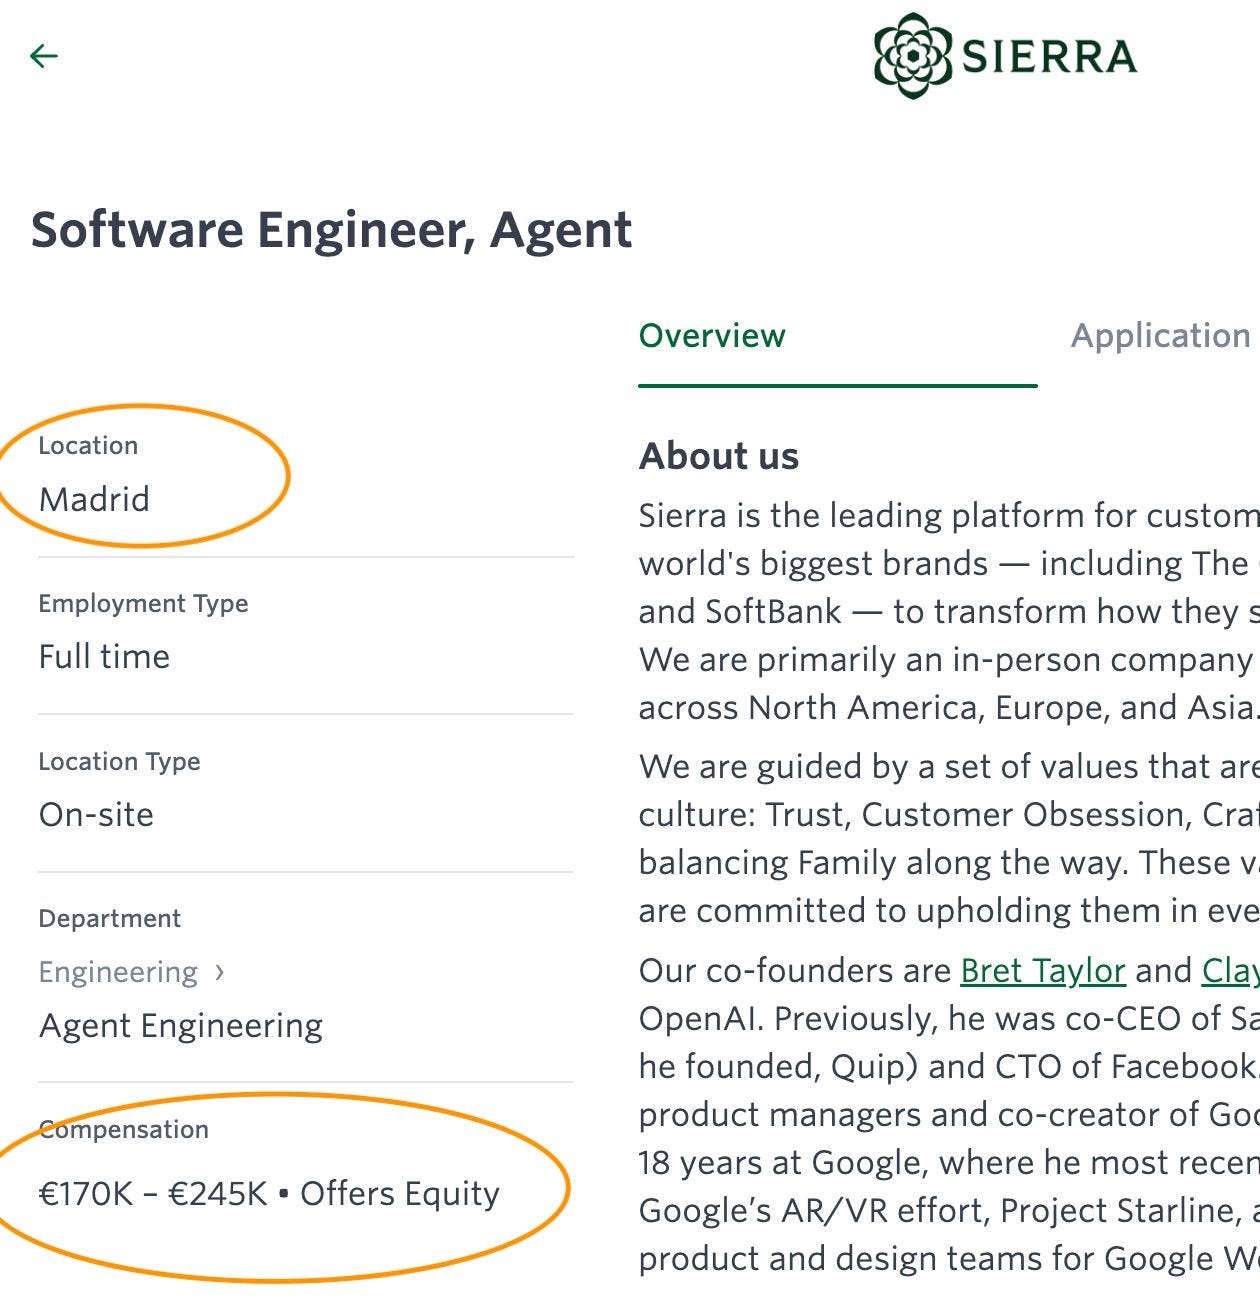The width and height of the screenshot is (1260, 1300).
Task: Click the chevron next to Engineering
Action: [219, 971]
